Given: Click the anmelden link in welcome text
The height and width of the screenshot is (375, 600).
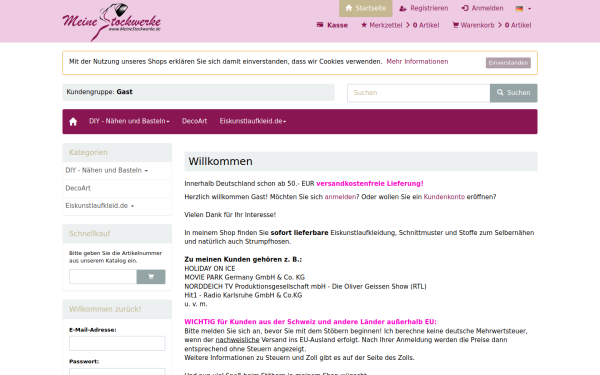Looking at the screenshot, I should pos(340,197).
